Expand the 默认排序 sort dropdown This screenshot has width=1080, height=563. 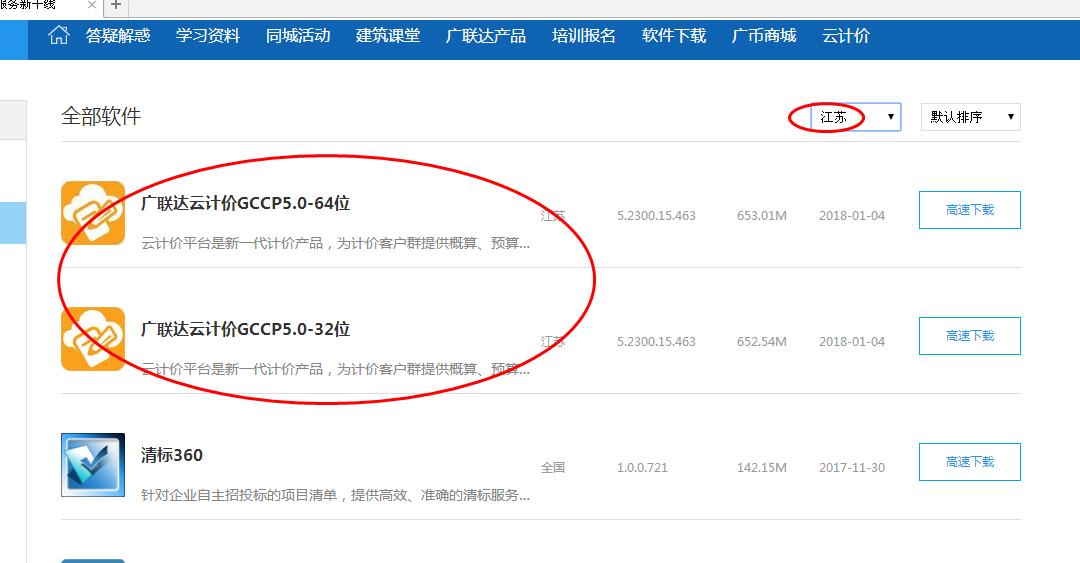[x=970, y=117]
